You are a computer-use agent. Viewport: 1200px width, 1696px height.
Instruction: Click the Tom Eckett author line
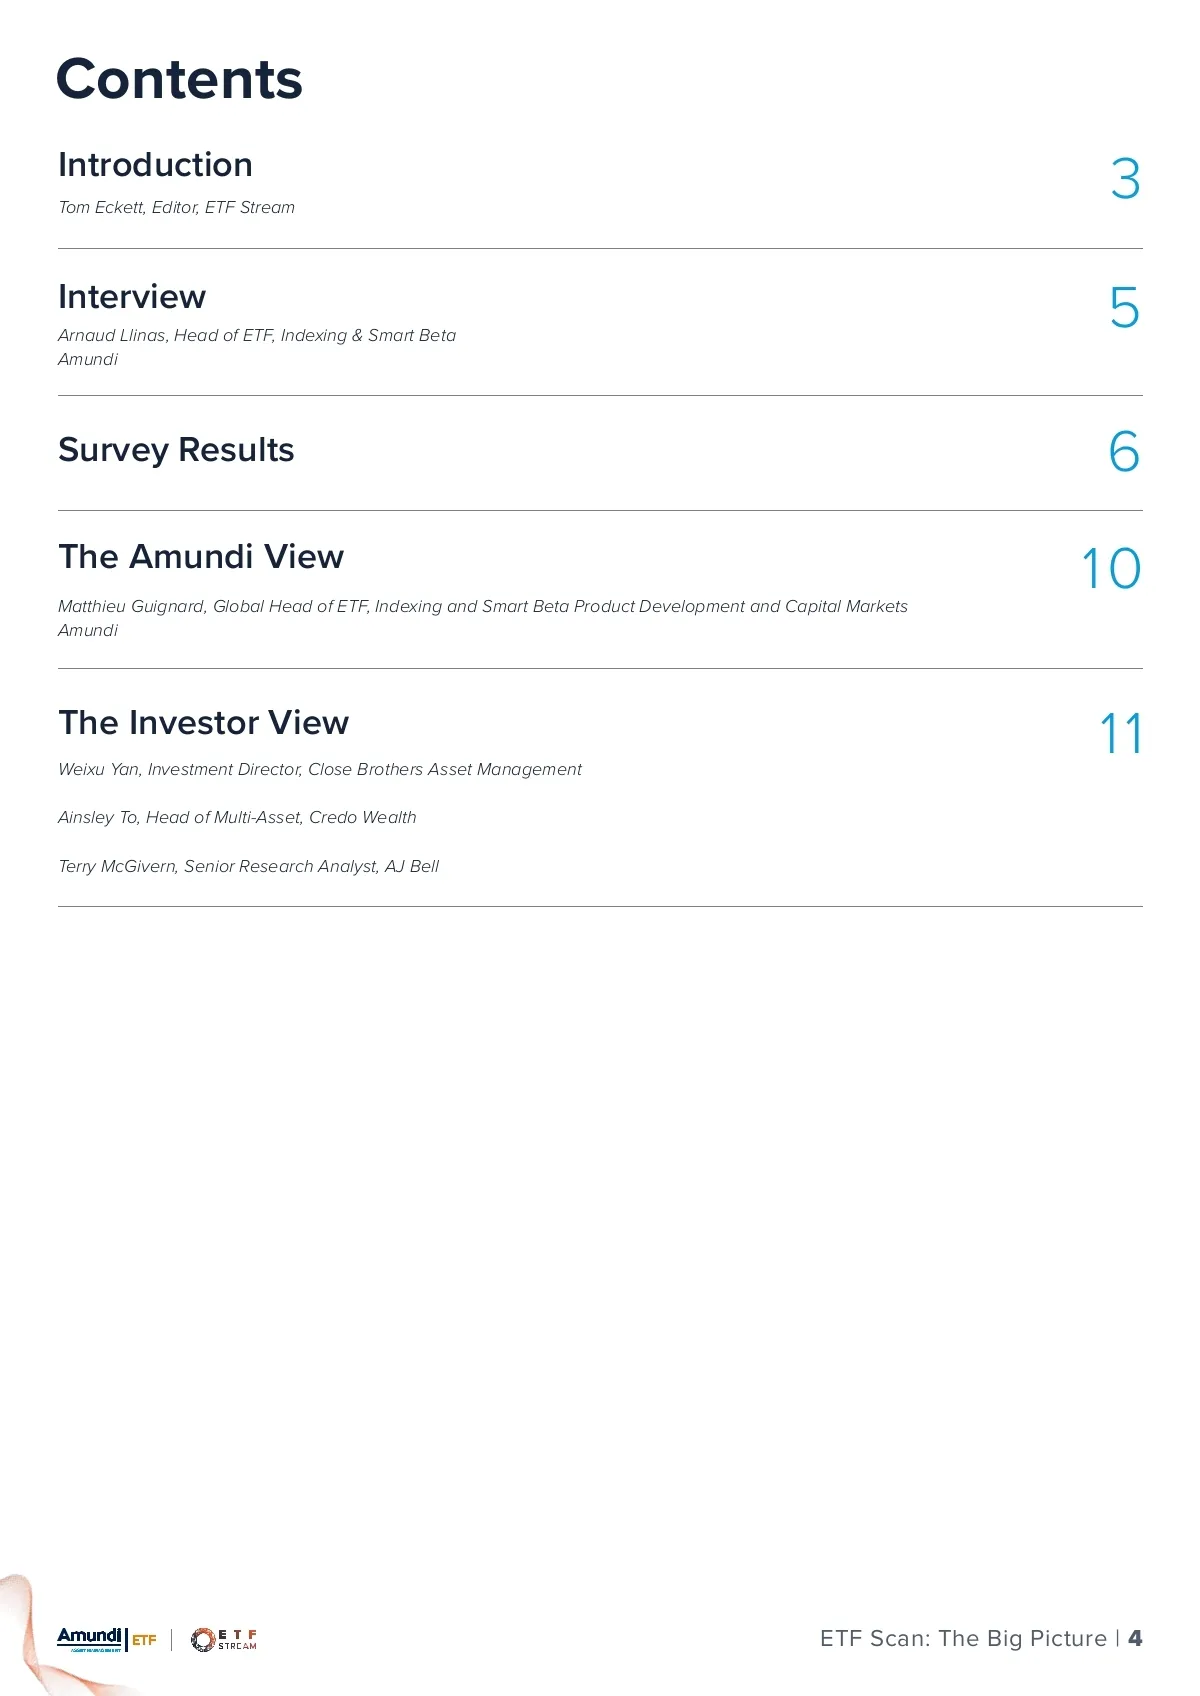[x=176, y=207]
